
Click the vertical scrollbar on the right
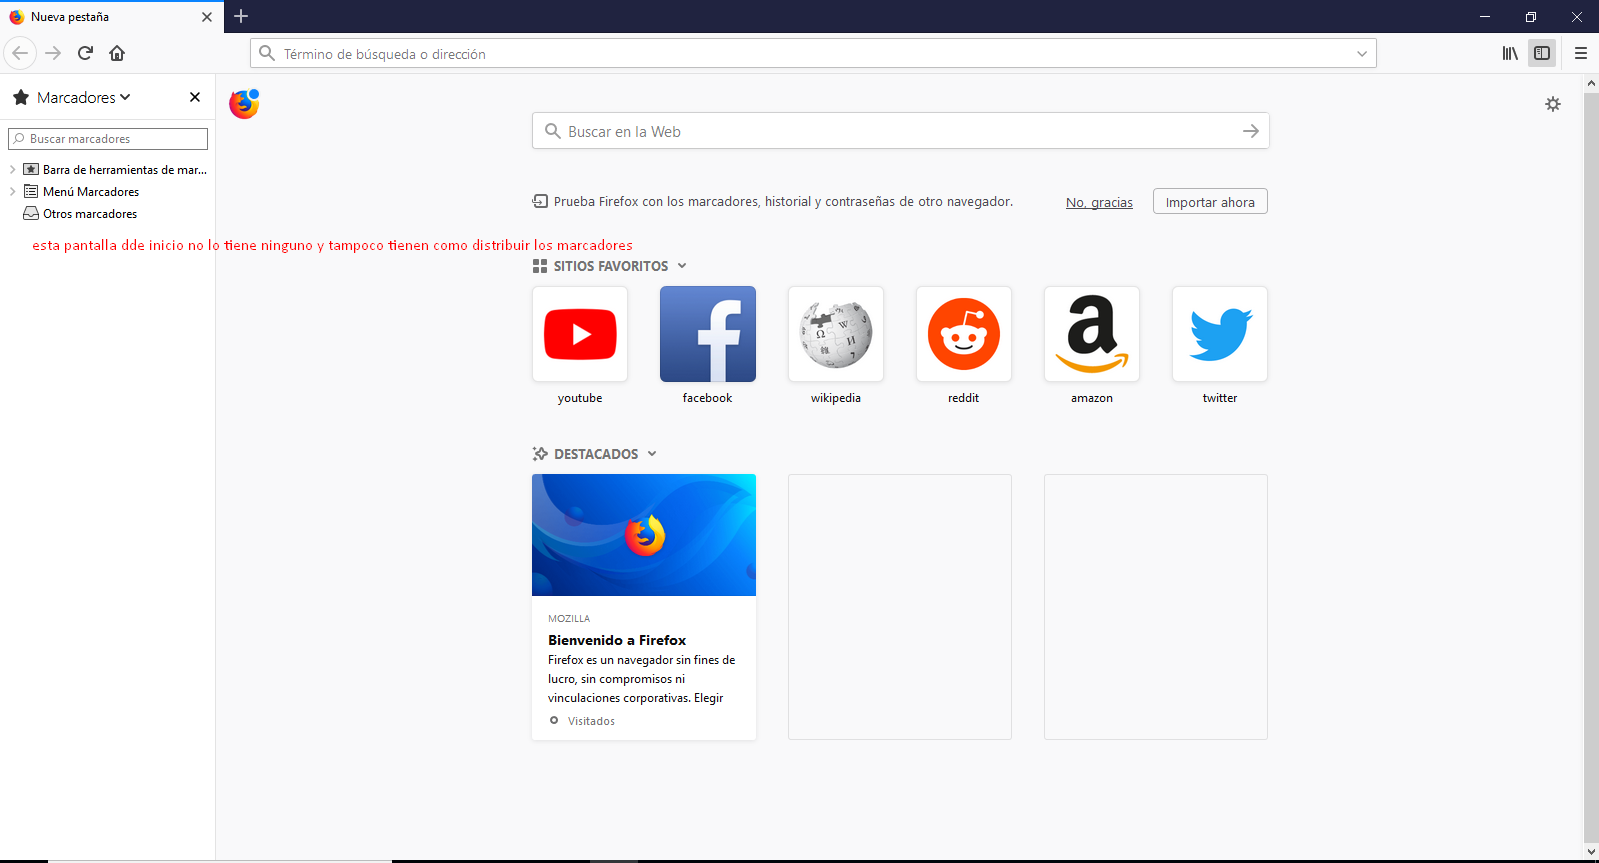click(x=1591, y=468)
